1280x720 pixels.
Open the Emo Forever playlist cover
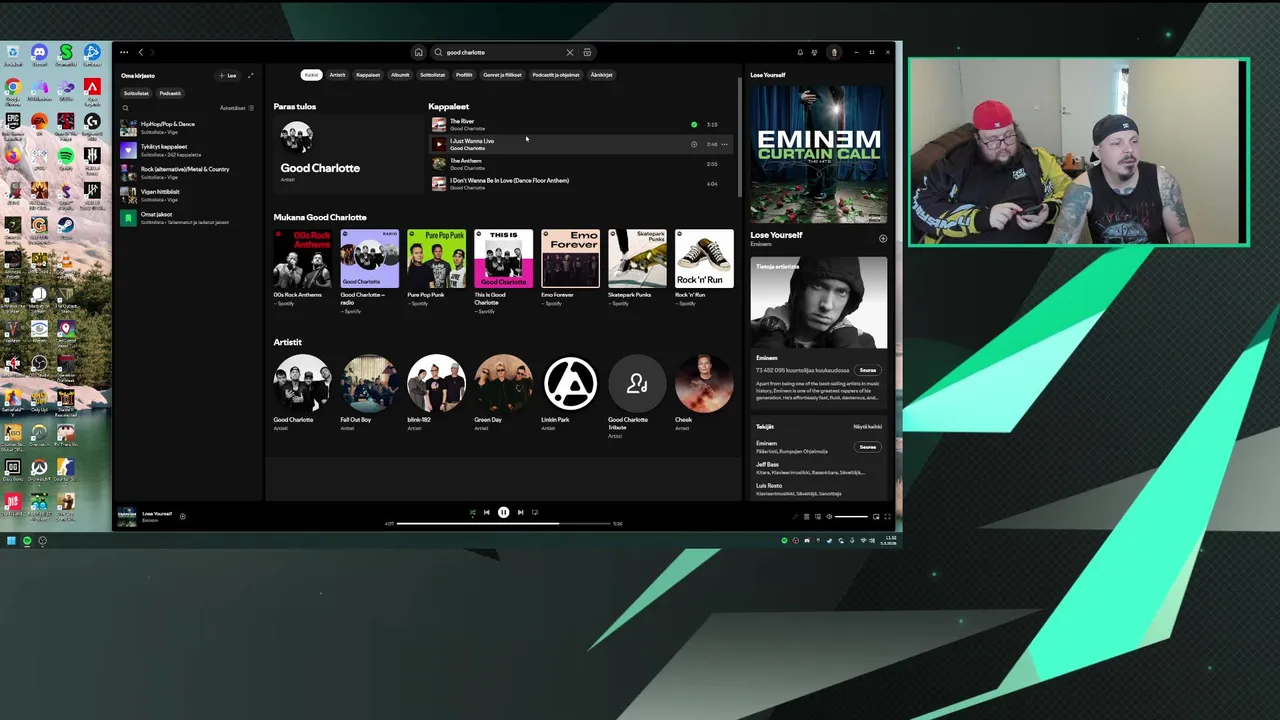coord(570,258)
